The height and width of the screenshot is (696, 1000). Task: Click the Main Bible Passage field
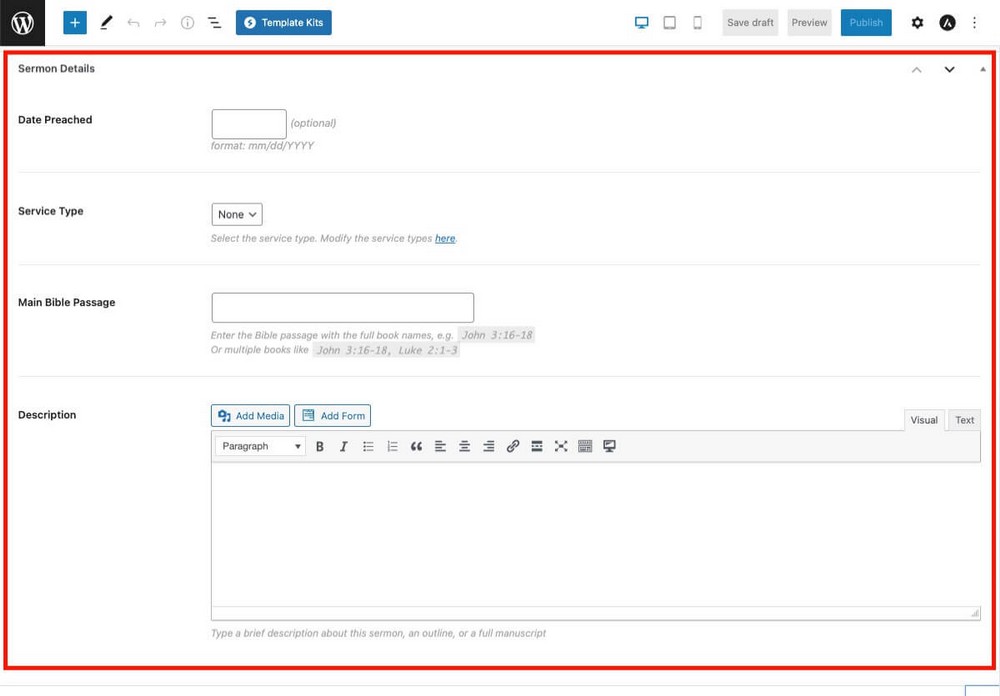click(x=343, y=307)
